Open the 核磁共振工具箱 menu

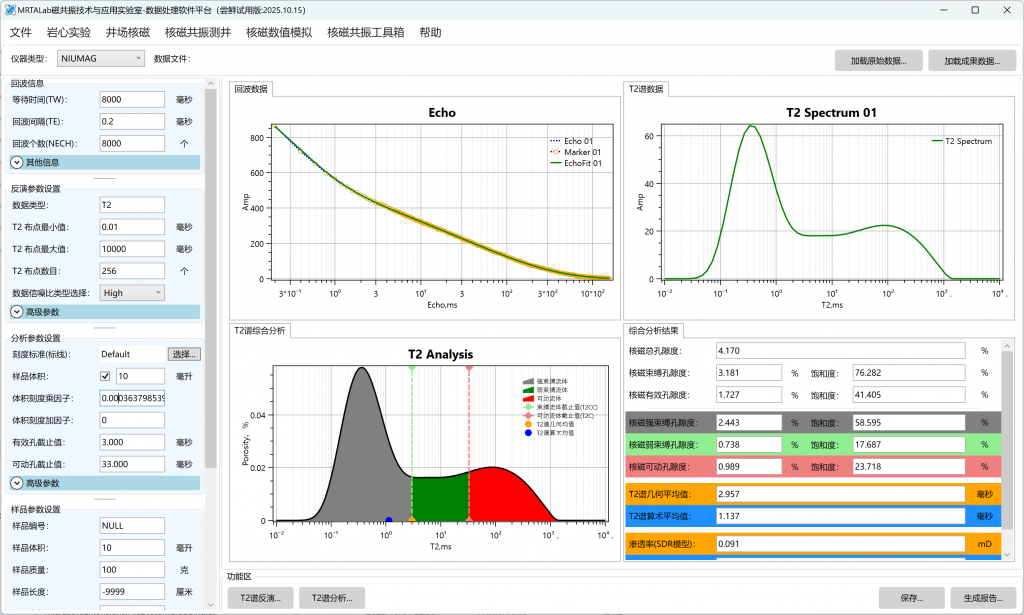coord(365,32)
